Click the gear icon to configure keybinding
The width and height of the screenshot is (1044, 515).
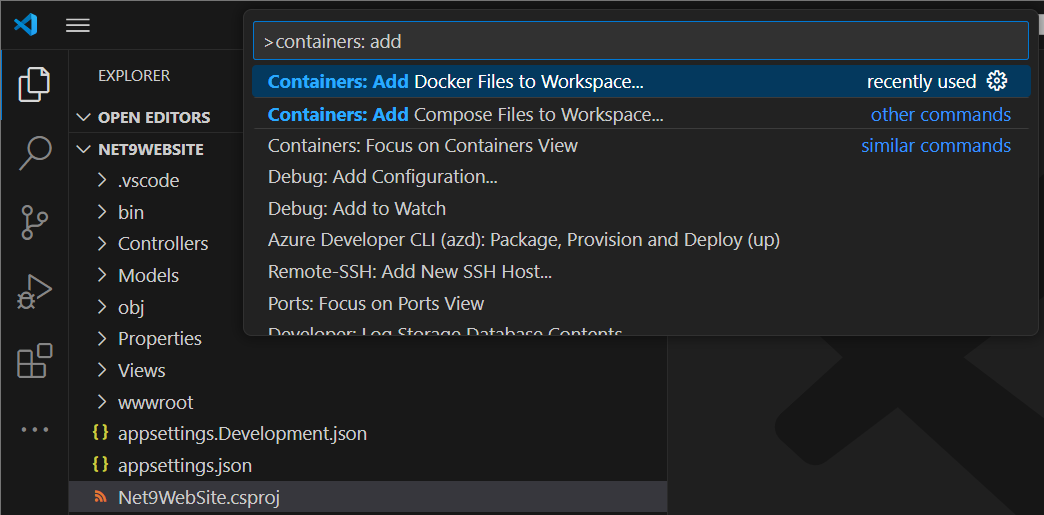click(x=996, y=82)
